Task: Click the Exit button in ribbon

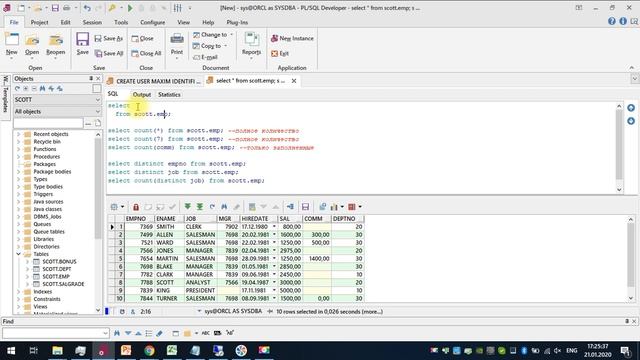Action: coord(280,53)
